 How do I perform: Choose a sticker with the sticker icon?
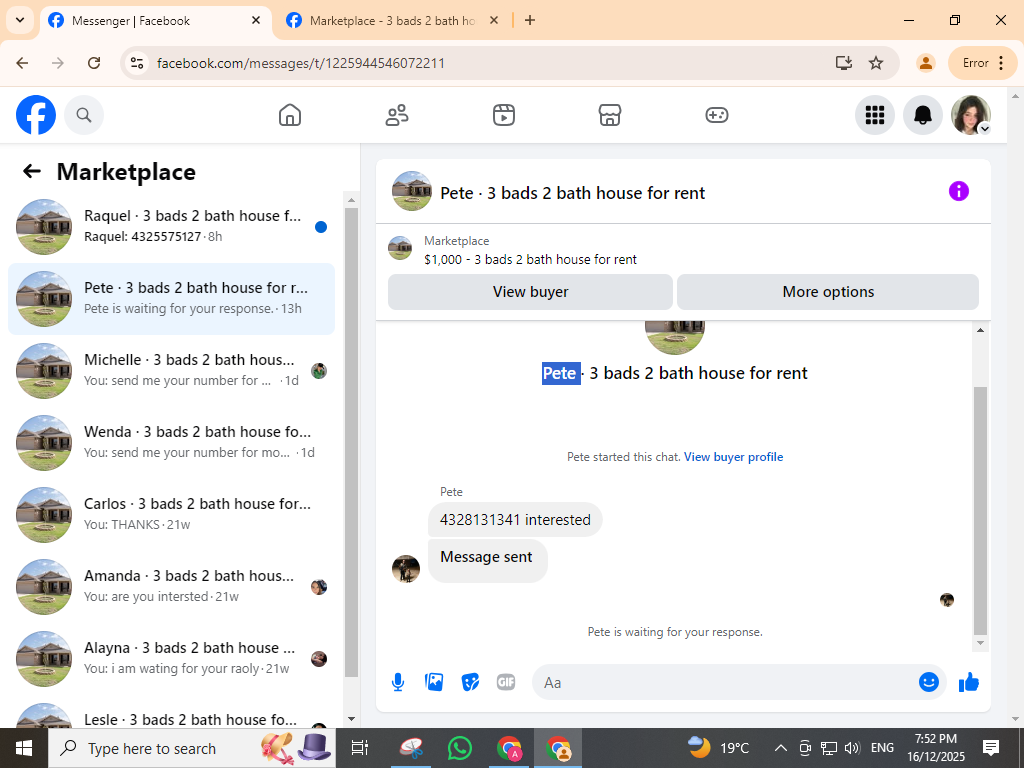coord(470,682)
